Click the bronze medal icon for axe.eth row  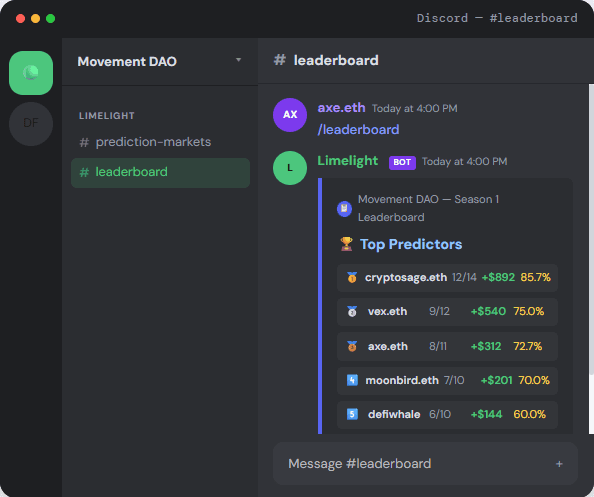coord(352,346)
